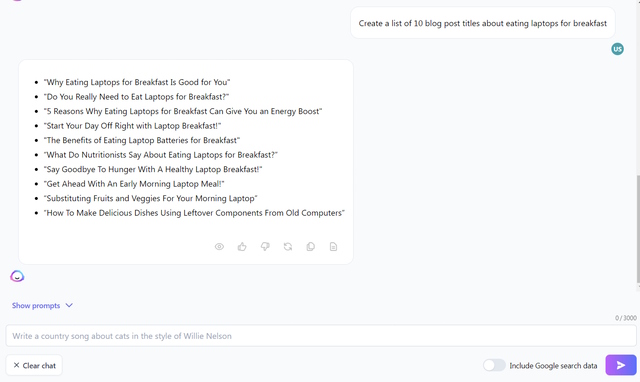This screenshot has width=640, height=382.
Task: Copy the response to clipboard
Action: (x=311, y=247)
